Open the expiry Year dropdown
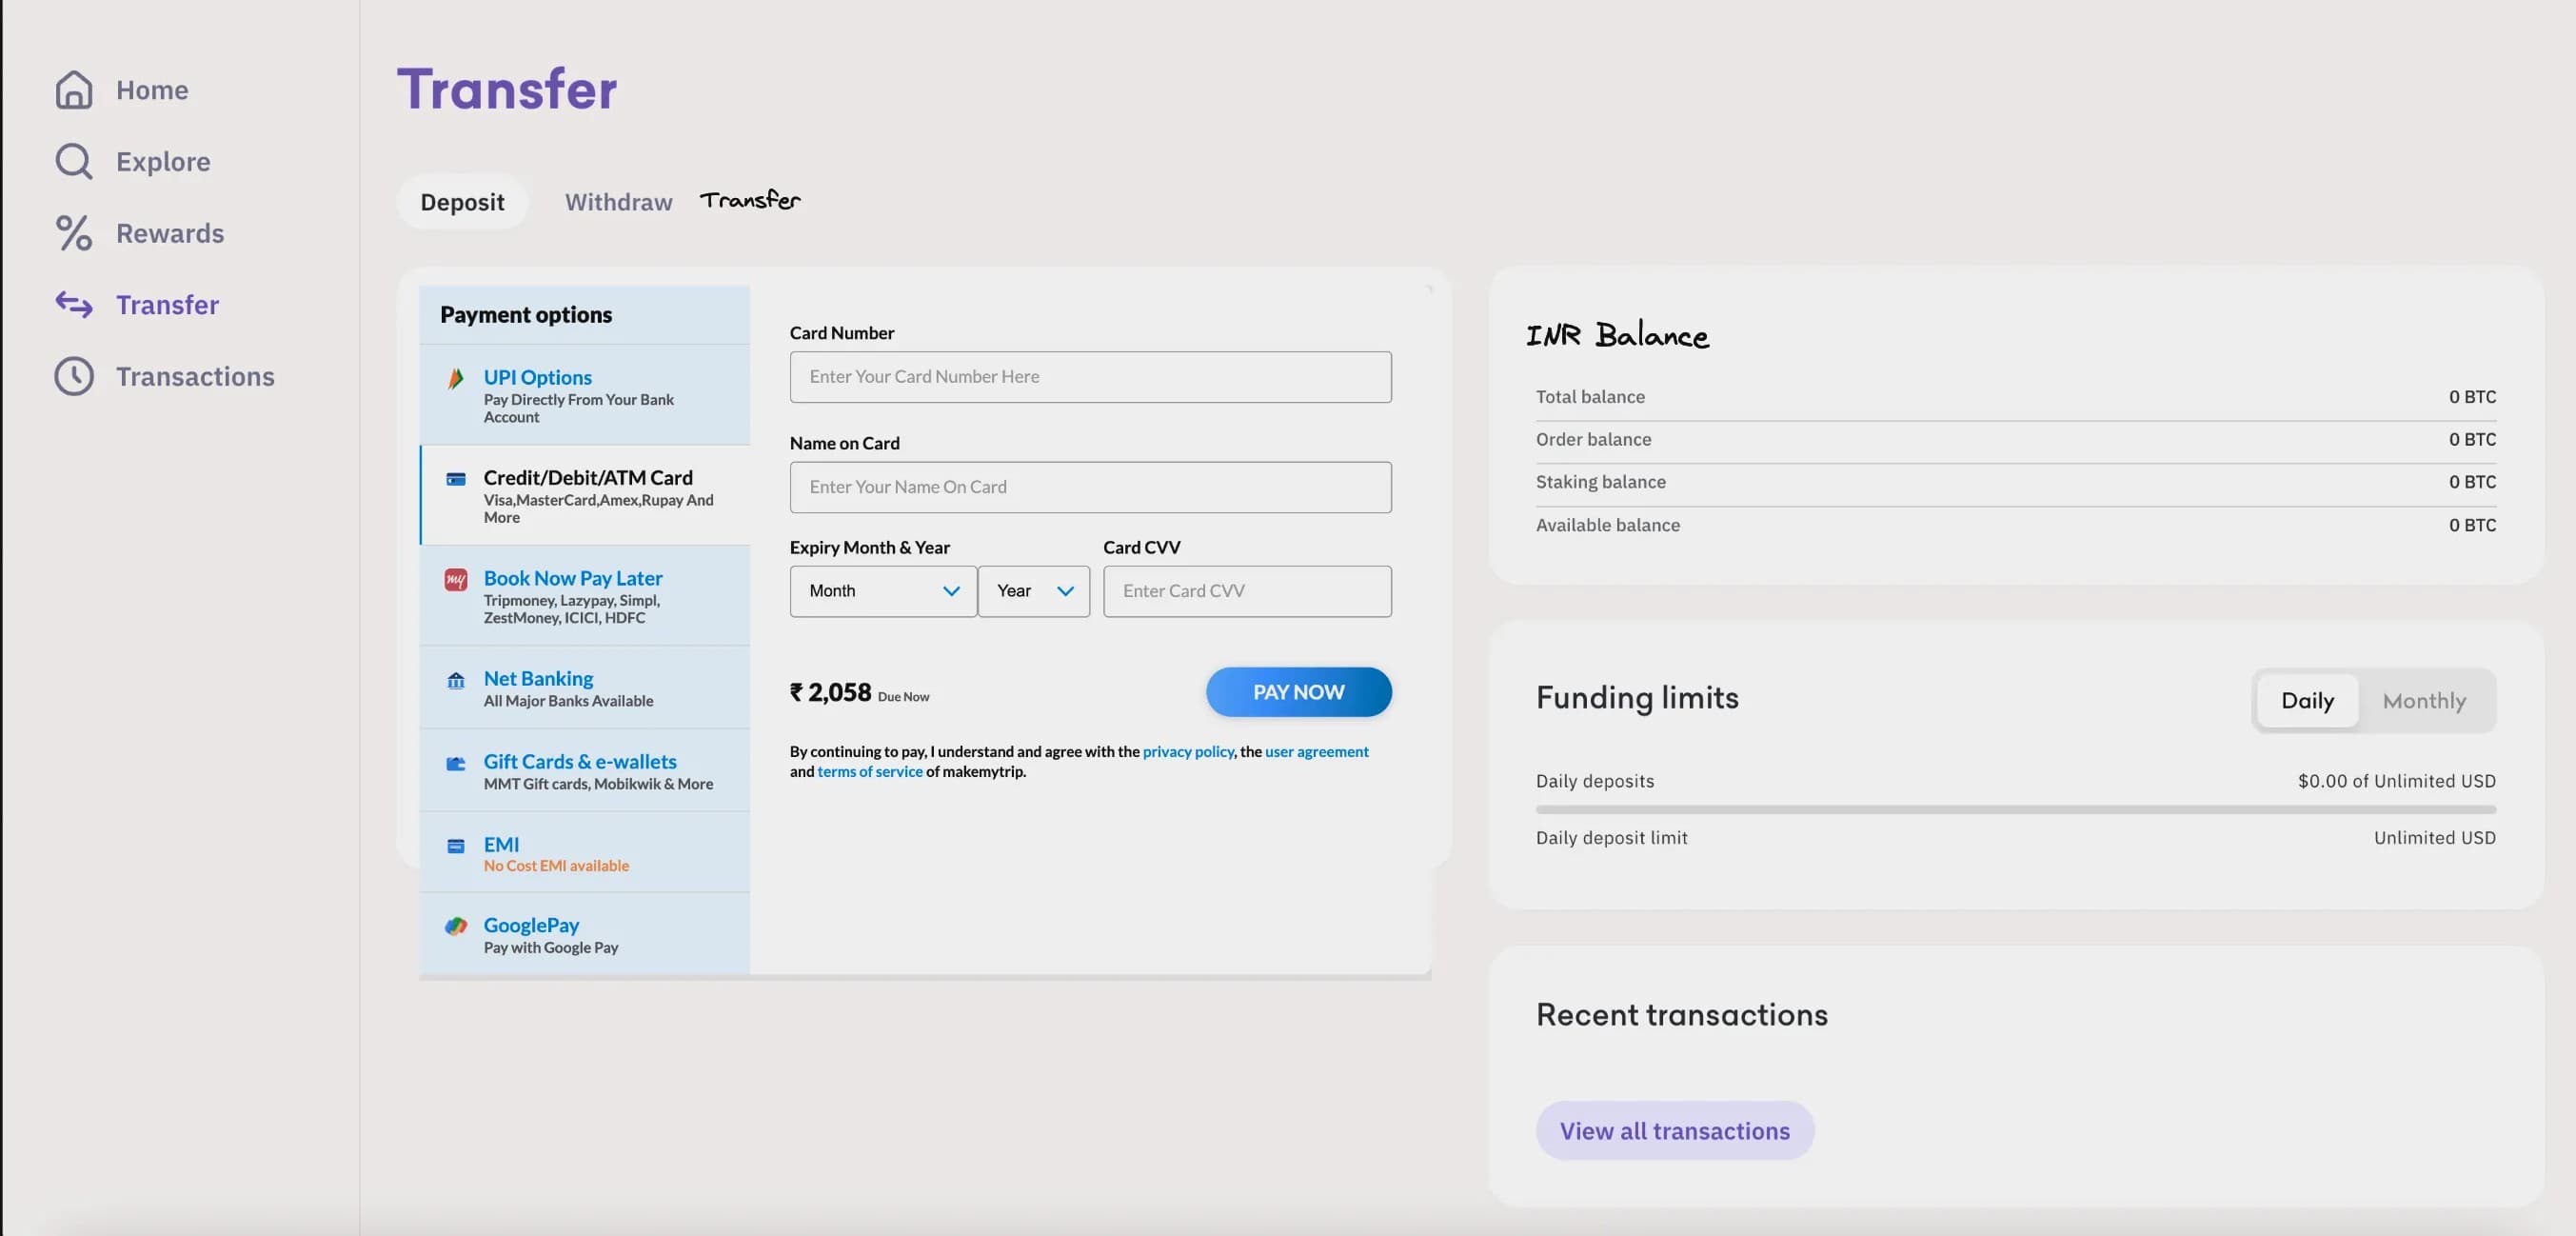 click(1033, 591)
